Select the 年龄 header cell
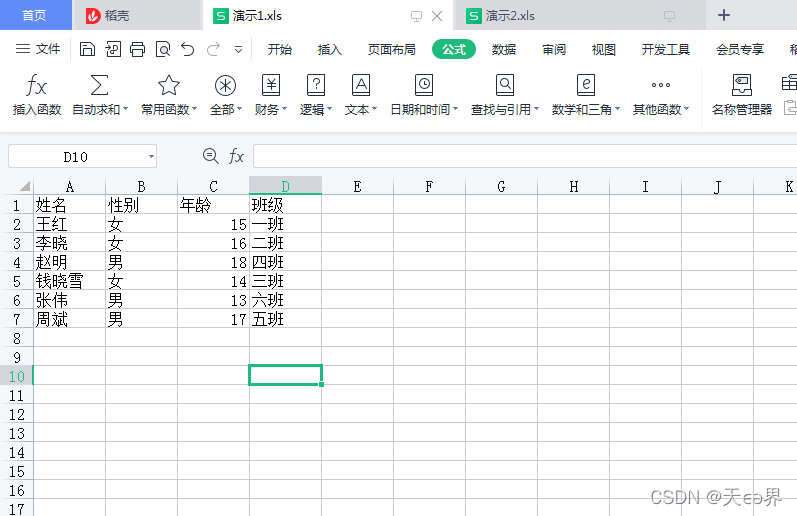 [213, 205]
